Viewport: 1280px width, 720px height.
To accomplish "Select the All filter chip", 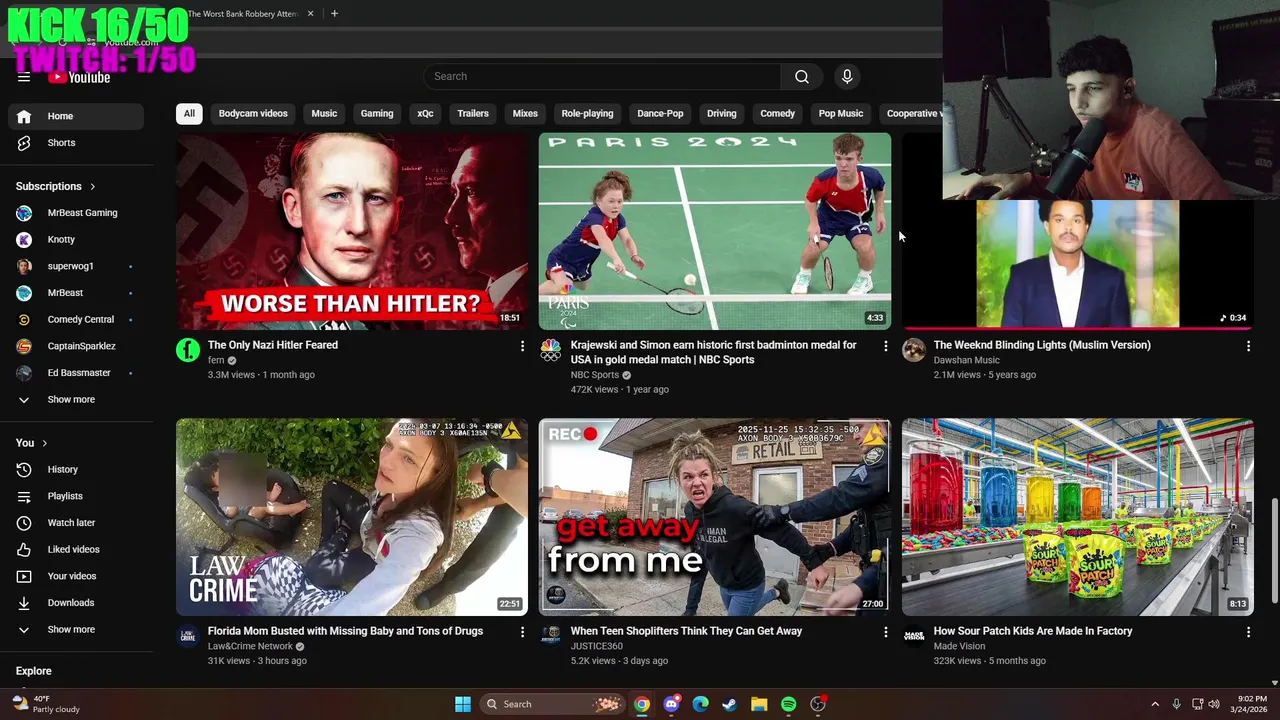I will [189, 114].
